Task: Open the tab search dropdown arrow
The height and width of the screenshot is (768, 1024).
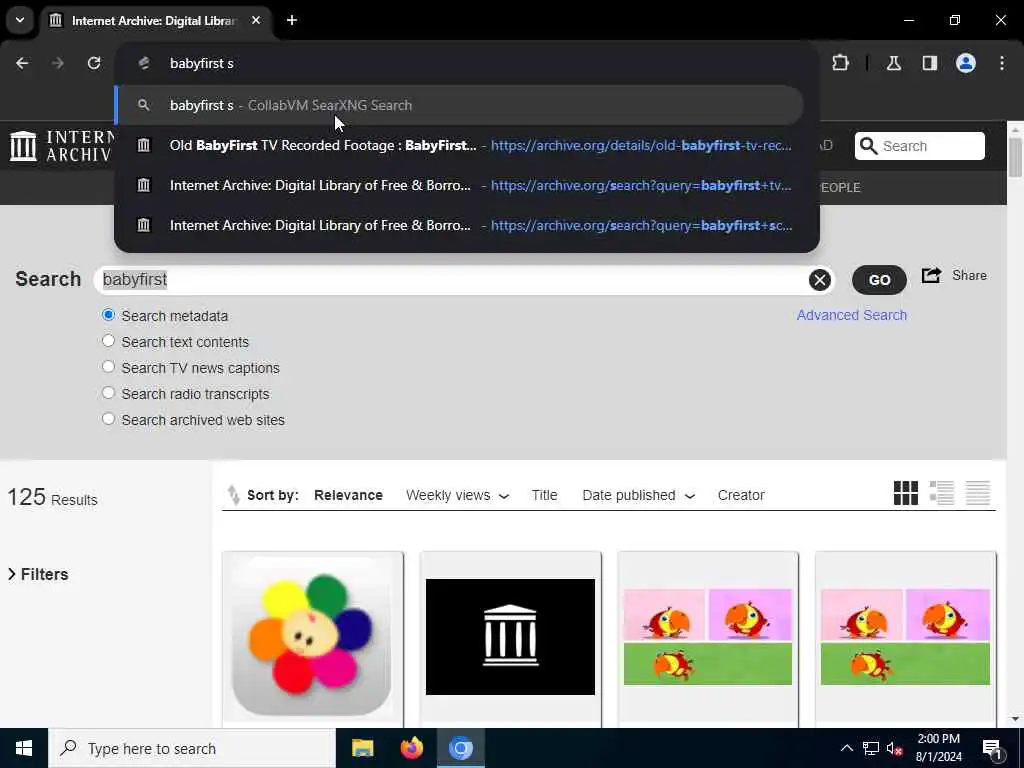Action: pyautogui.click(x=20, y=20)
